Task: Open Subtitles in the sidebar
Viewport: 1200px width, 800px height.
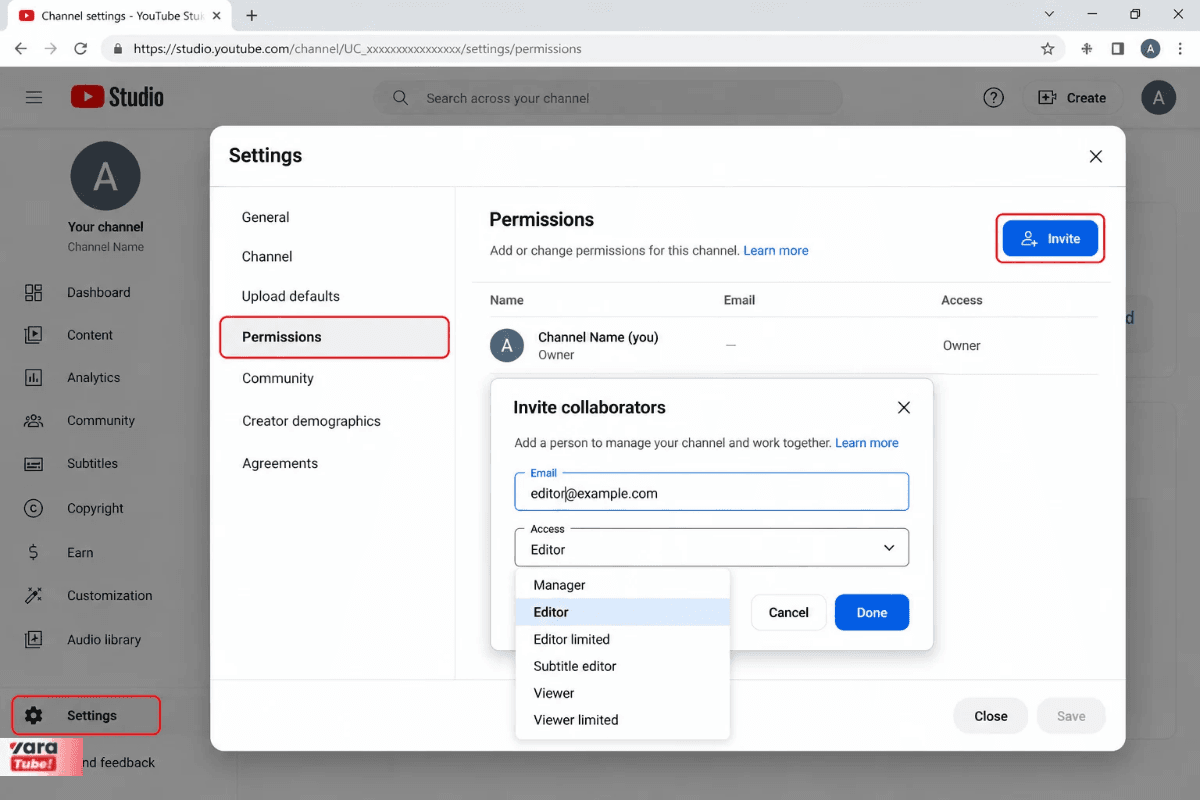Action: (x=70, y=464)
